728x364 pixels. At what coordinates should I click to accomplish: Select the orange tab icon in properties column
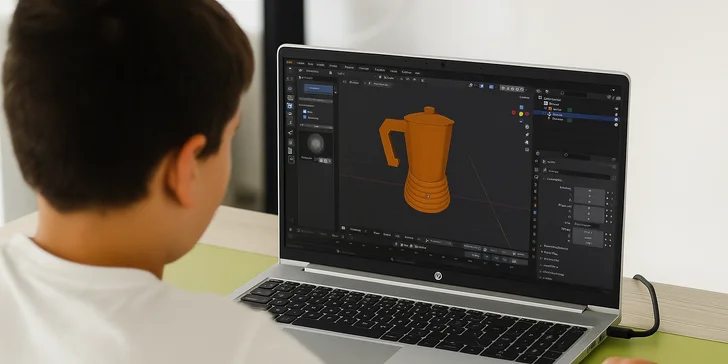(535, 205)
